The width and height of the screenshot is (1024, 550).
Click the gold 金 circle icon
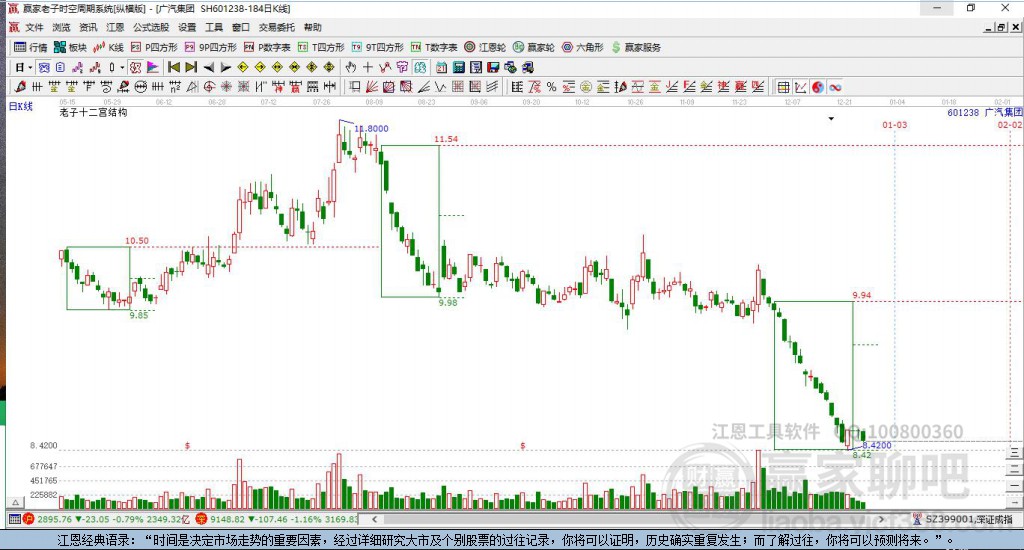point(586,87)
